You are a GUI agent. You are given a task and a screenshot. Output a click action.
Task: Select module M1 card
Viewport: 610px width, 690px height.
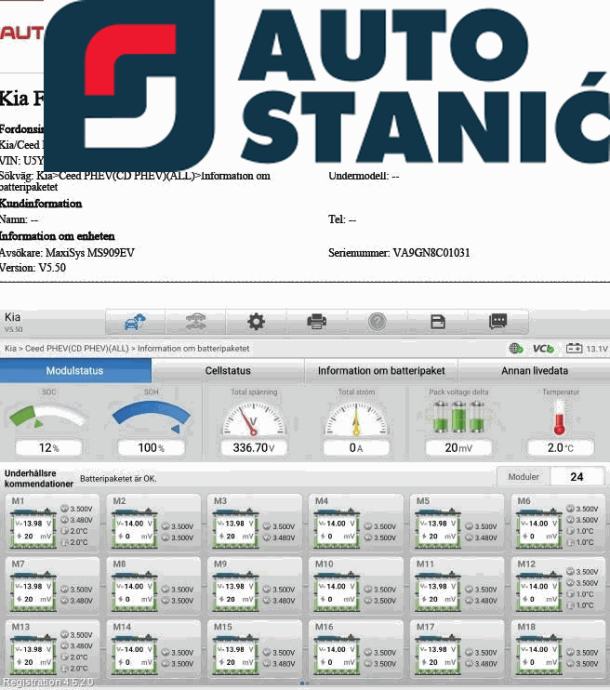click(52, 523)
